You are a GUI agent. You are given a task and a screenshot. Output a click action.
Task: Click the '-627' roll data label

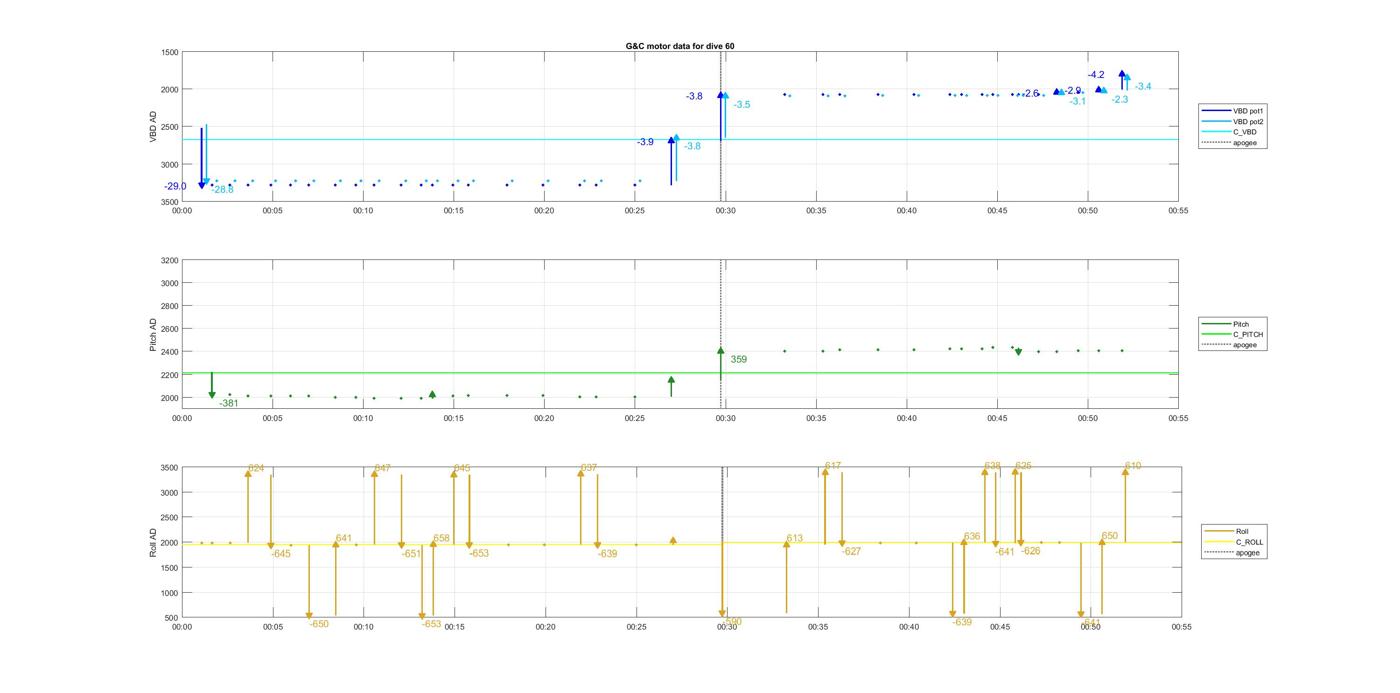851,552
